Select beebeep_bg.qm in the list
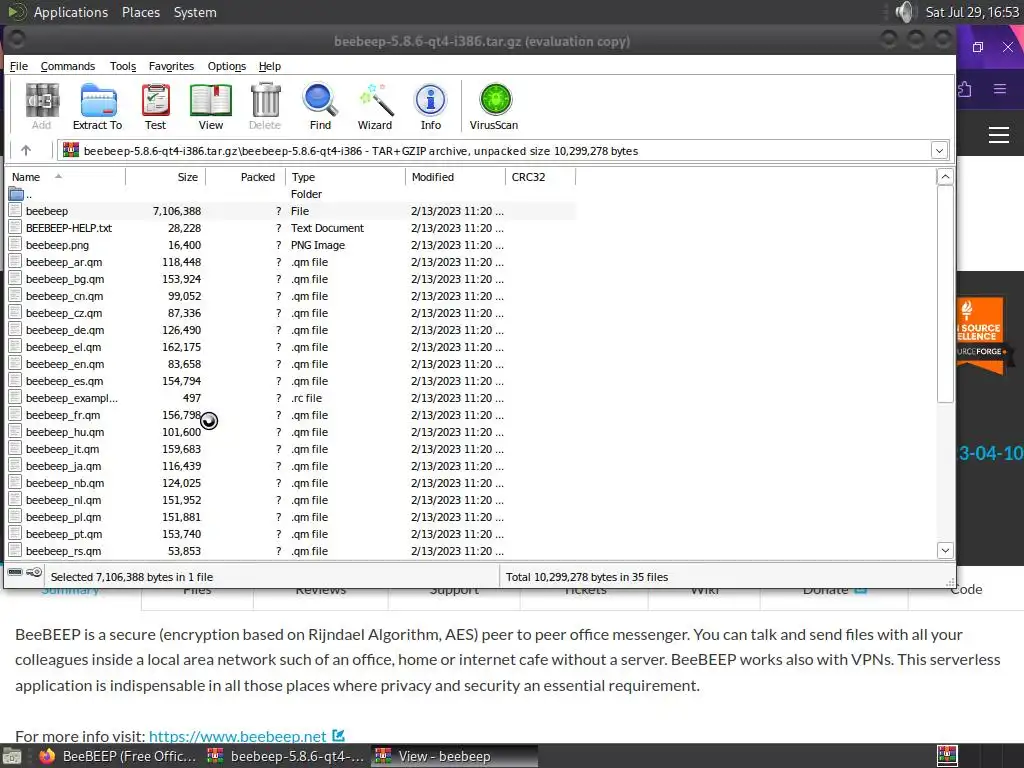 tap(291, 279)
